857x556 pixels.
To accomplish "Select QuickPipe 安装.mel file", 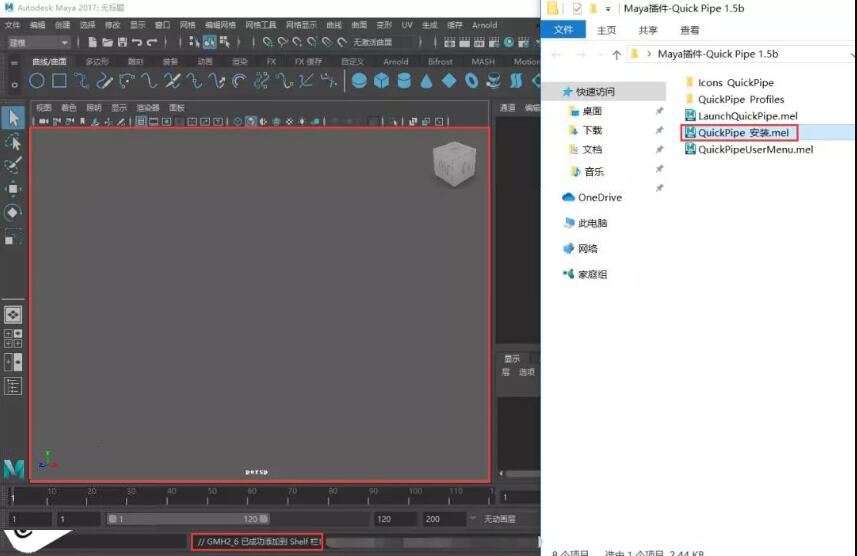I will coord(737,132).
